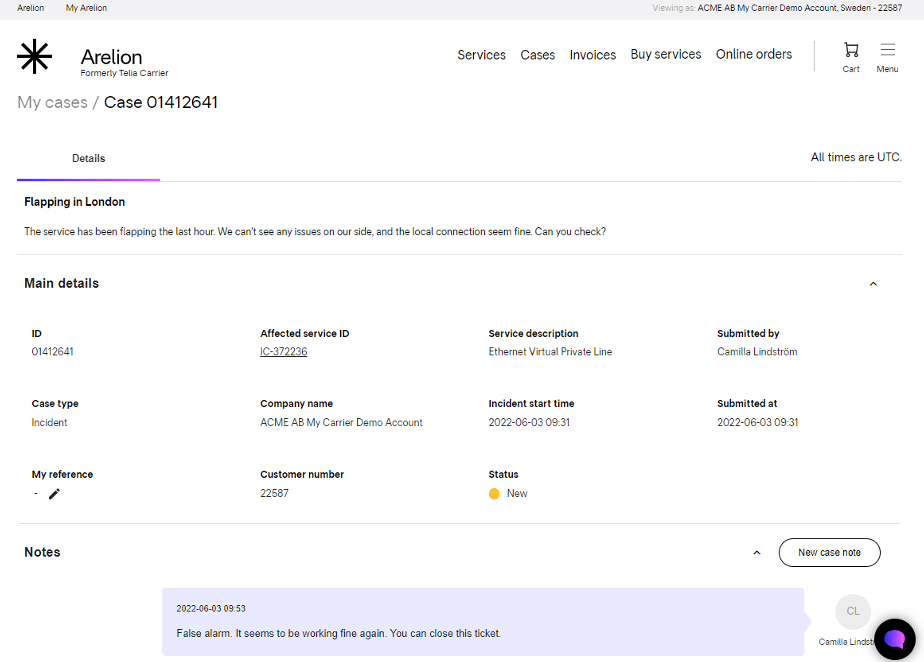Image resolution: width=924 pixels, height=662 pixels.
Task: Click the note timestamp 2022-06-03 09:53
Action: [x=211, y=608]
